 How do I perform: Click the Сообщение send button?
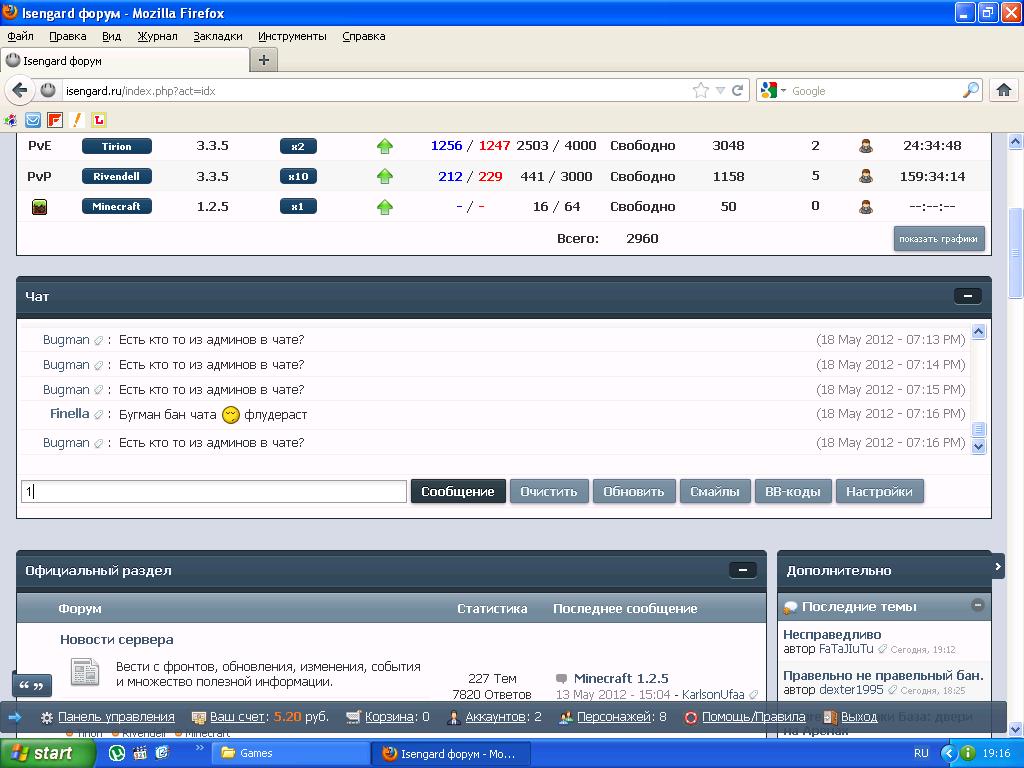(458, 491)
